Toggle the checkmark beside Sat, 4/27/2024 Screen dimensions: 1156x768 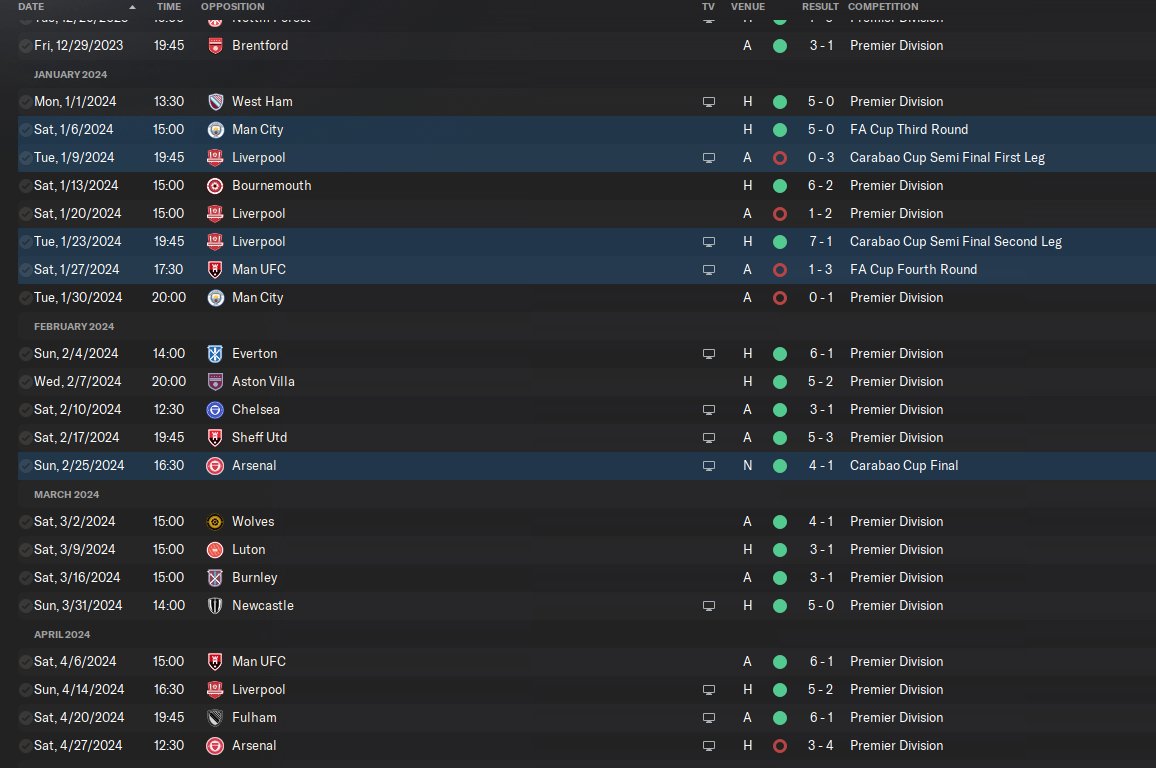pos(26,746)
